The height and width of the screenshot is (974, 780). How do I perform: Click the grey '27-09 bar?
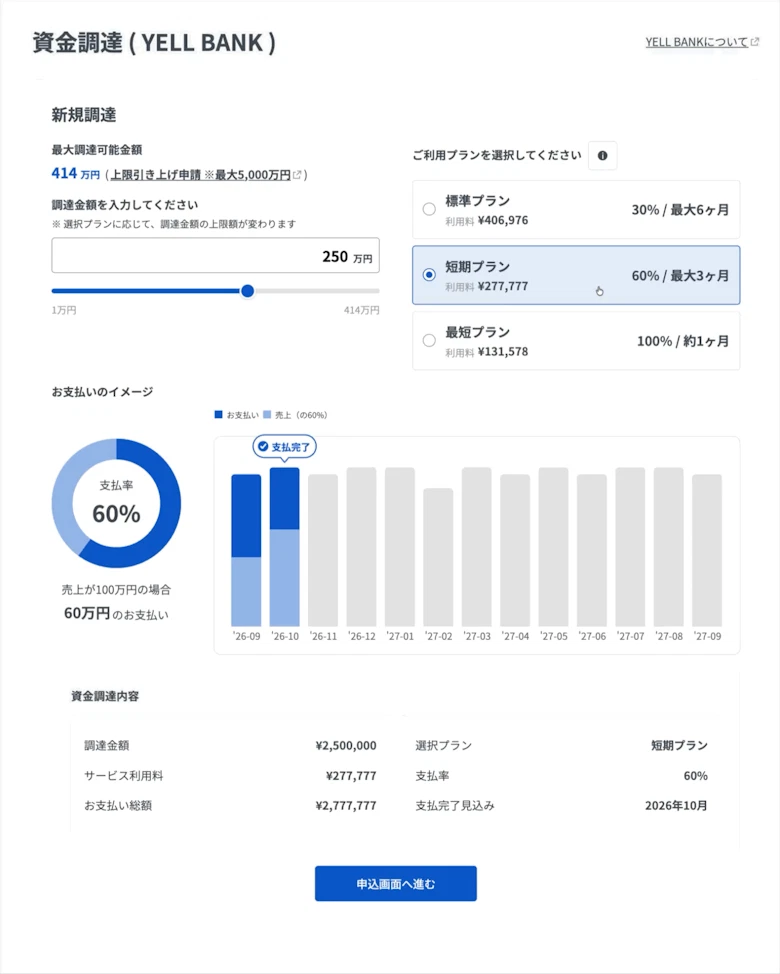(707, 550)
